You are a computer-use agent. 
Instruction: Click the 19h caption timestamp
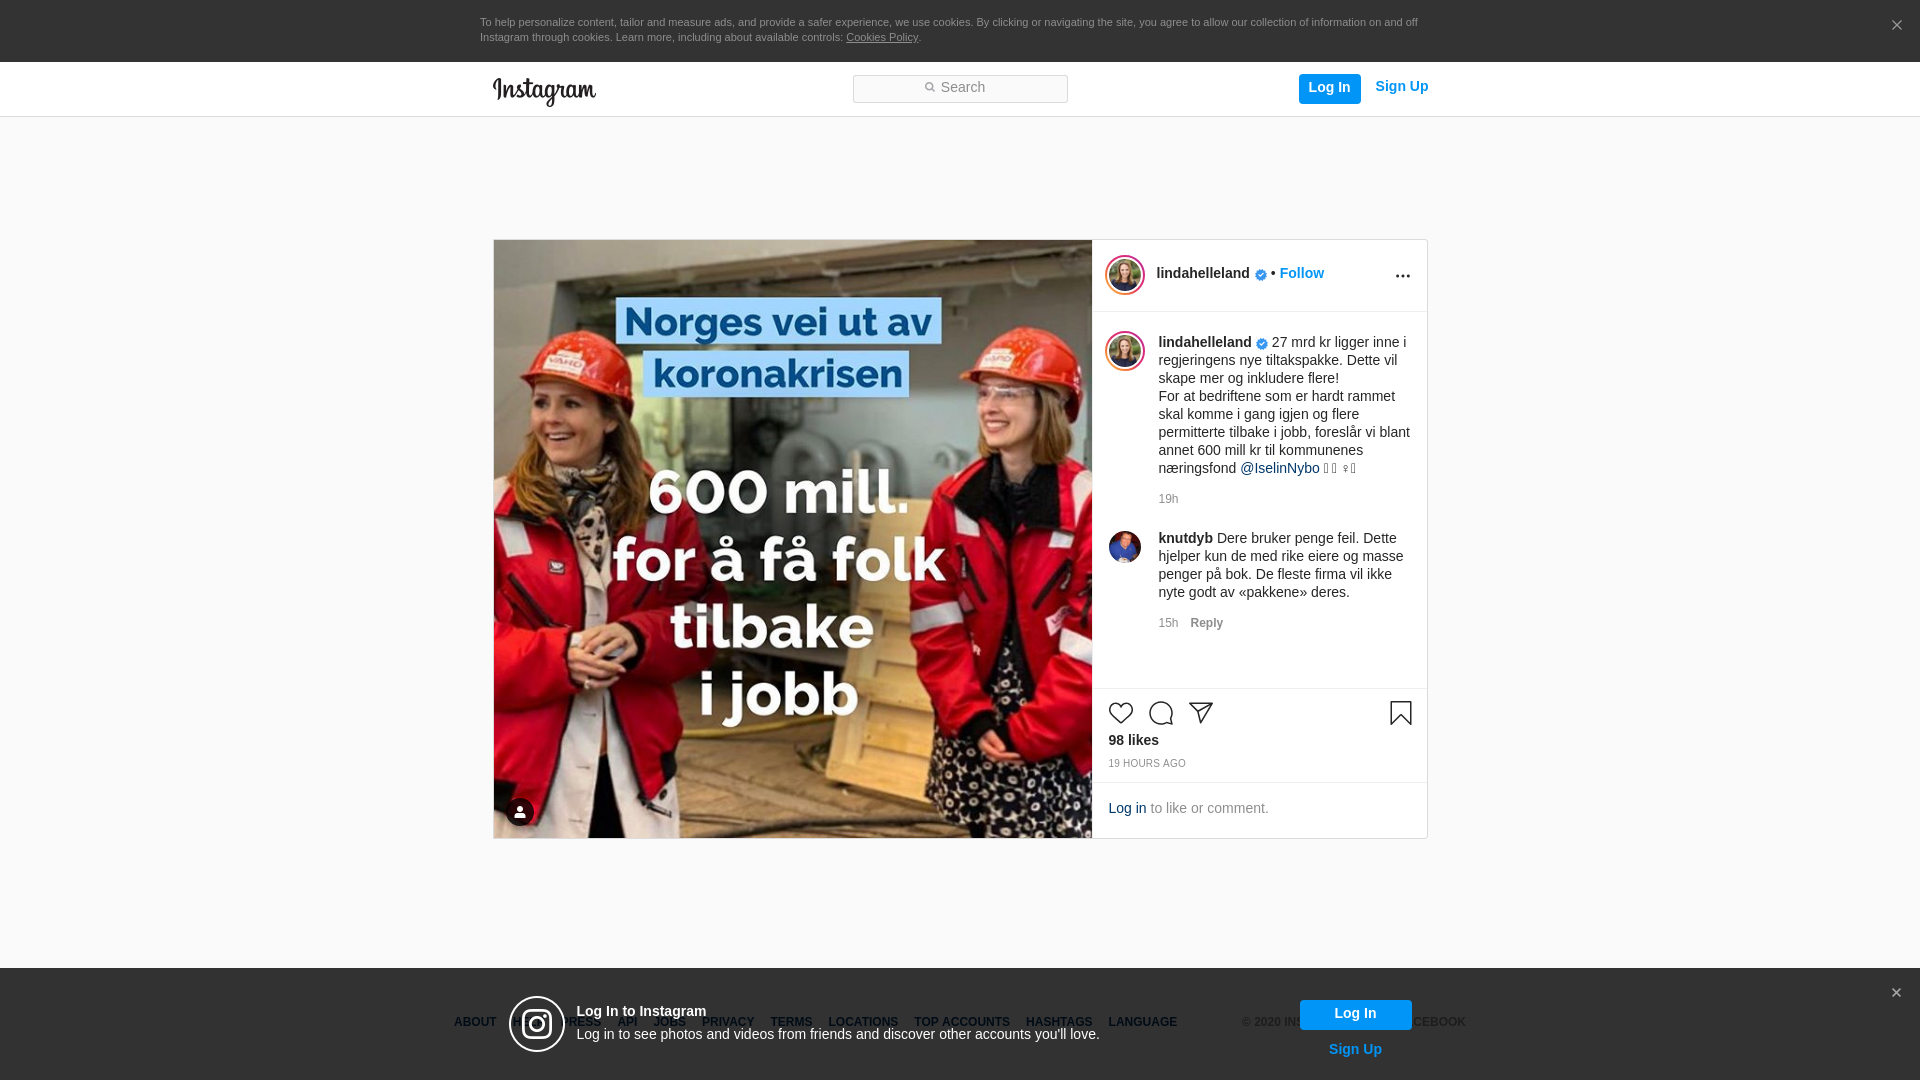(1168, 499)
